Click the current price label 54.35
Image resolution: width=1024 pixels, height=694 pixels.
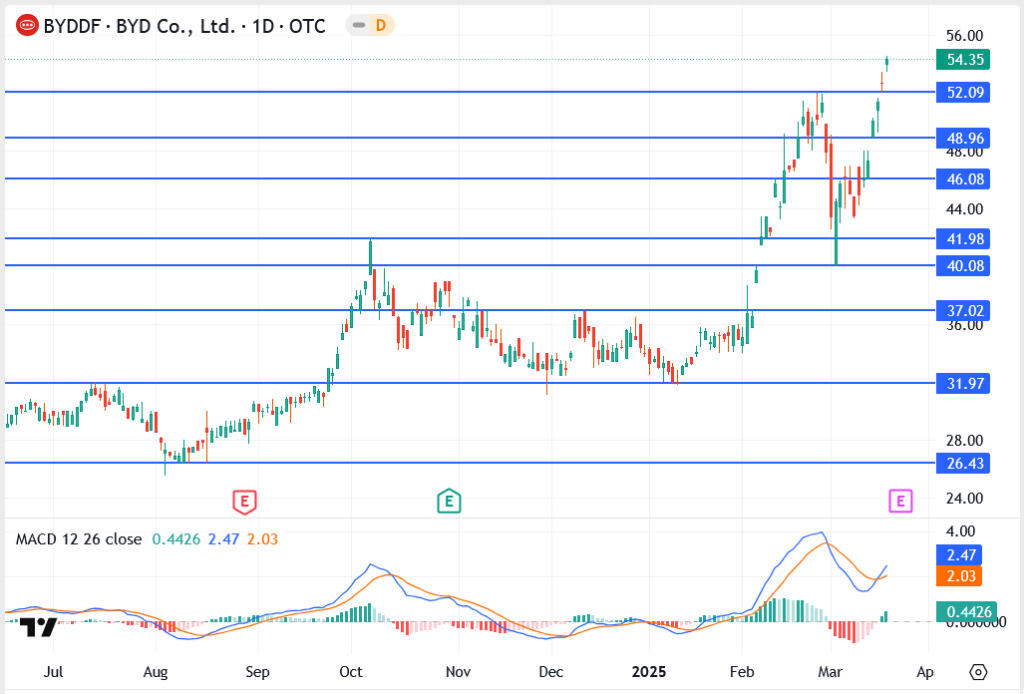(964, 60)
